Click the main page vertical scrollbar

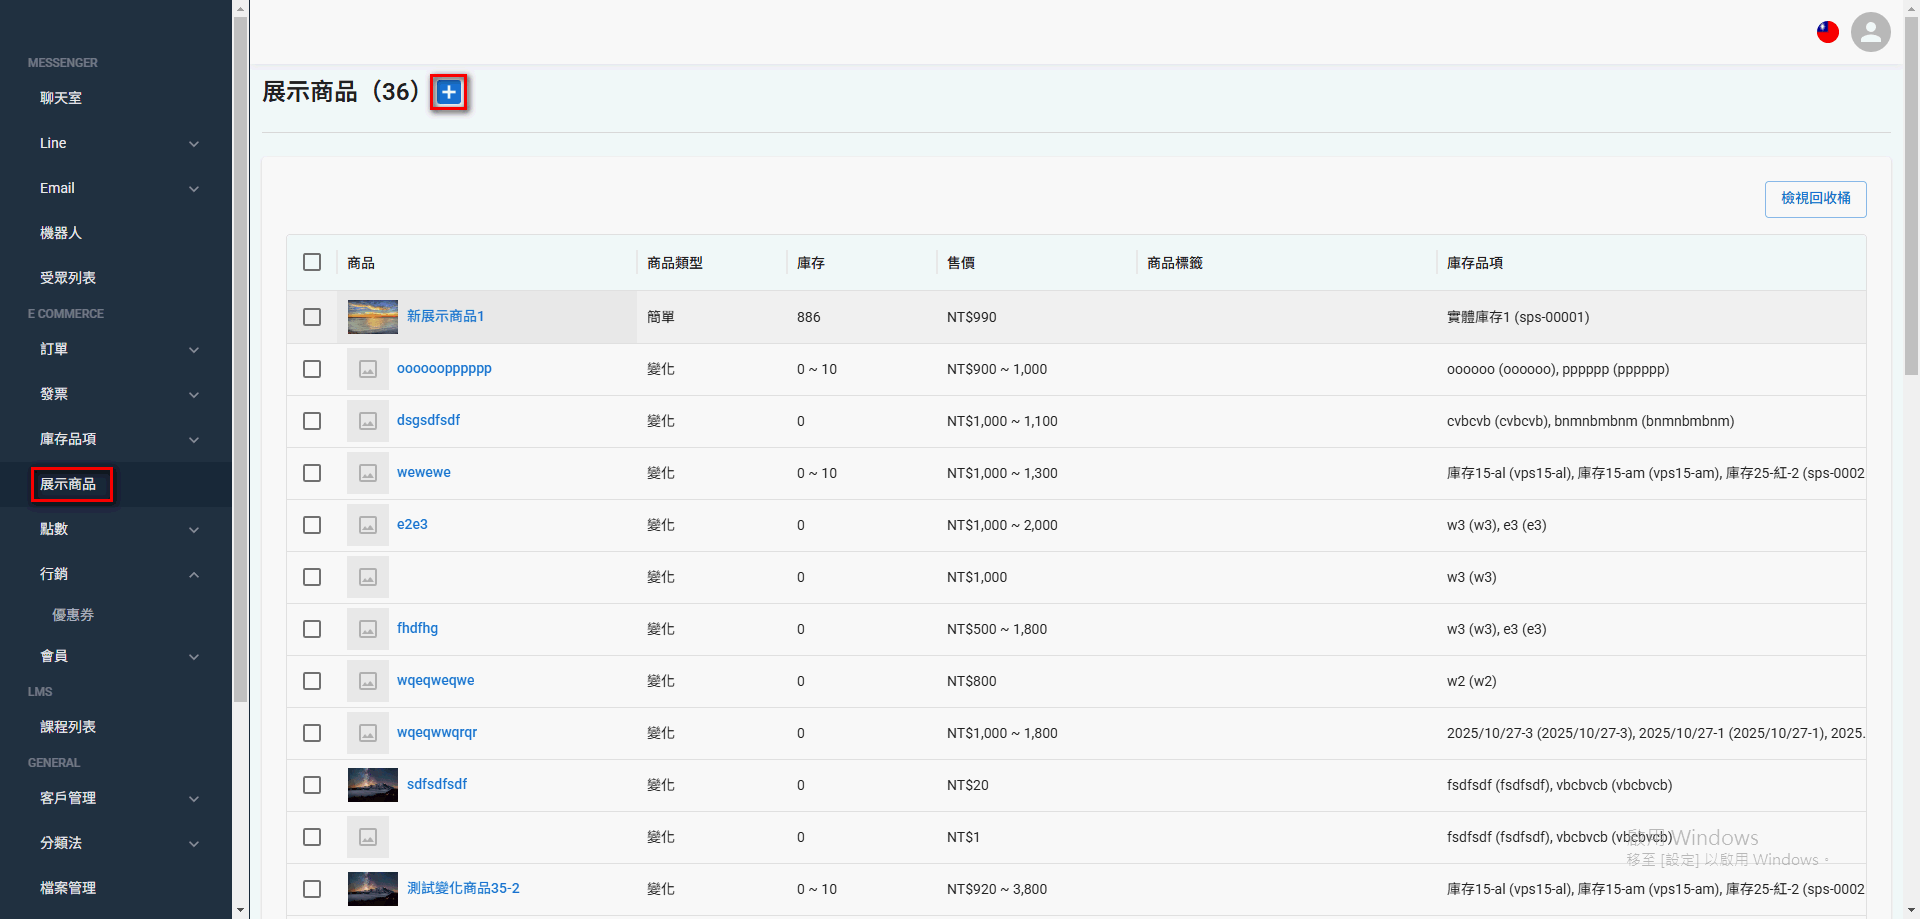click(1911, 195)
